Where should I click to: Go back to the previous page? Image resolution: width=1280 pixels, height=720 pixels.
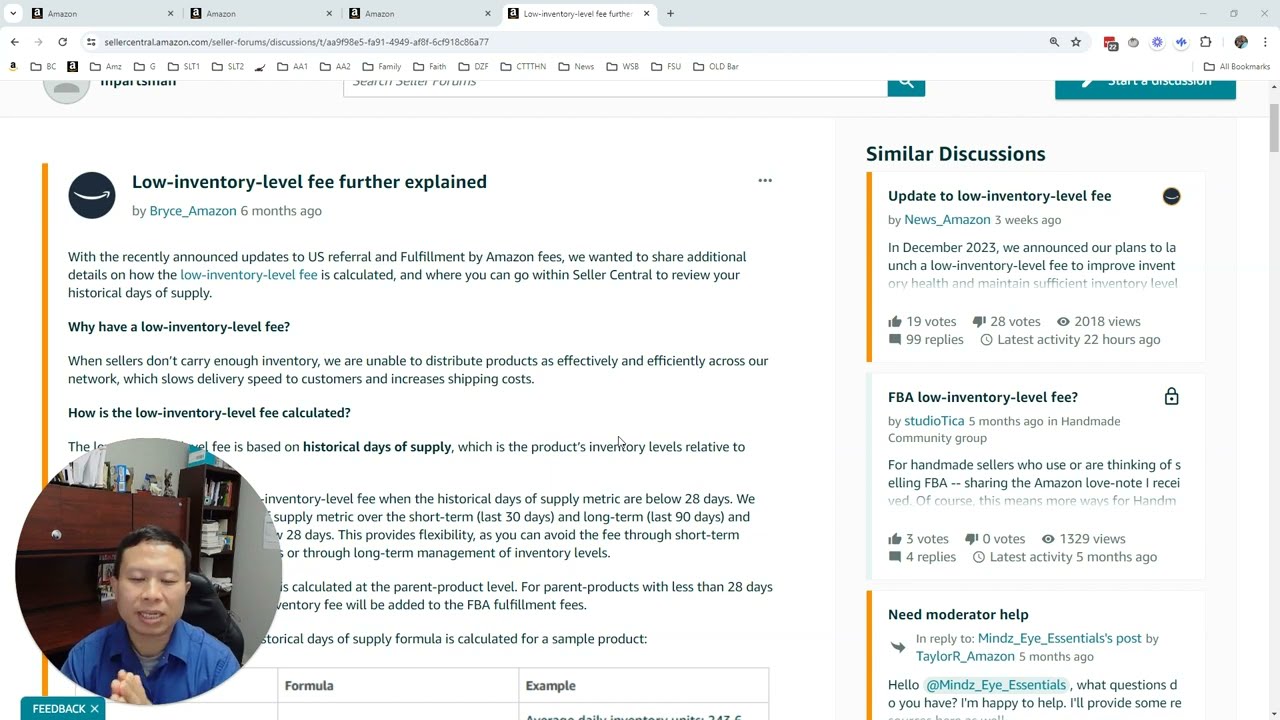point(14,42)
